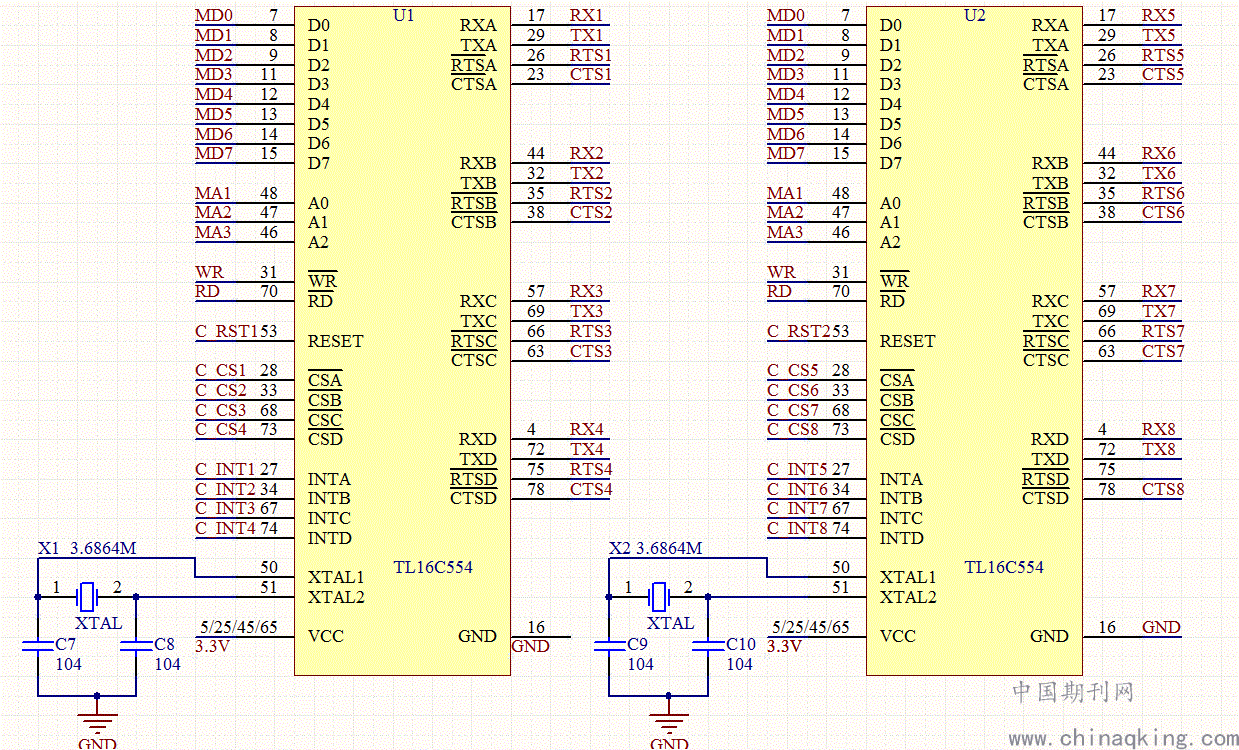This screenshot has width=1239, height=750.
Task: Click the C_RST1 net label
Action: 226,331
